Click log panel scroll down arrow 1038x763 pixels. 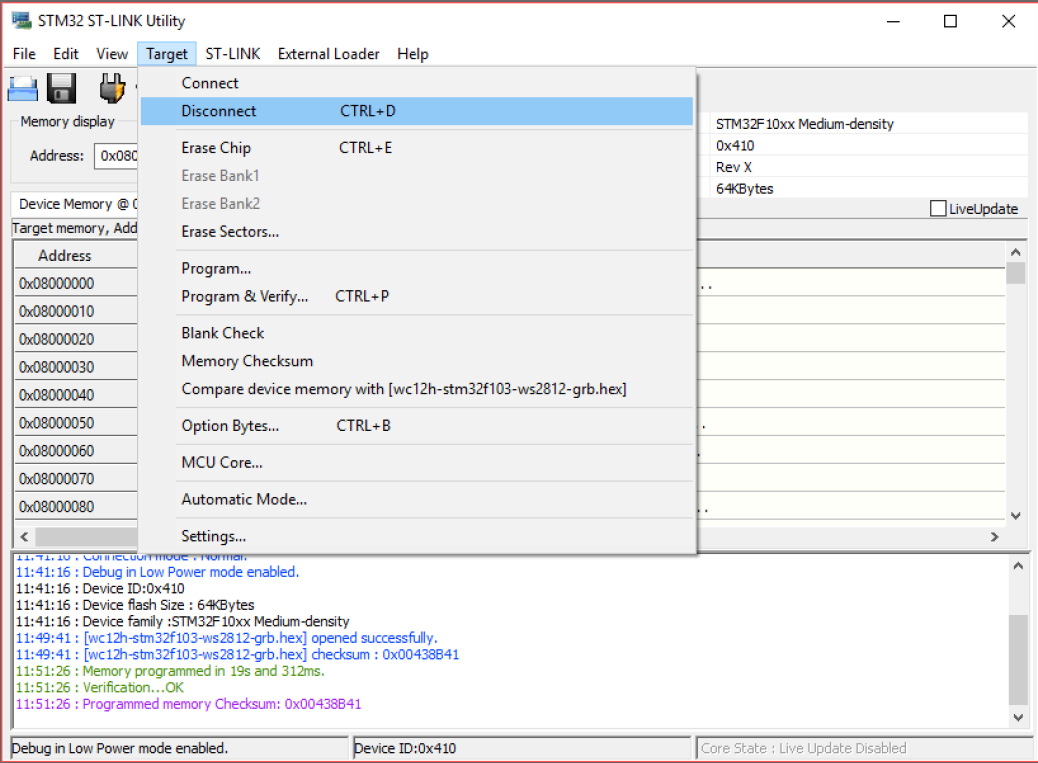(x=1017, y=717)
